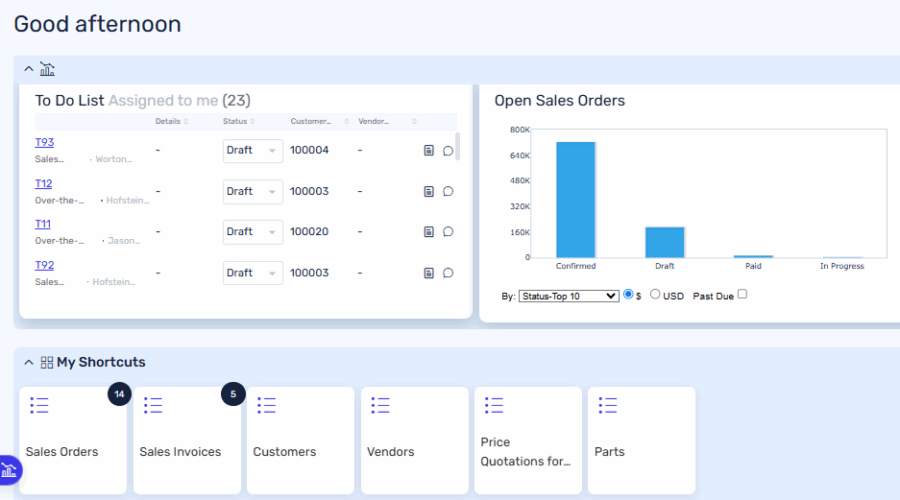Open the Sales Orders shortcut tile
This screenshot has height=500, width=900.
(x=73, y=440)
